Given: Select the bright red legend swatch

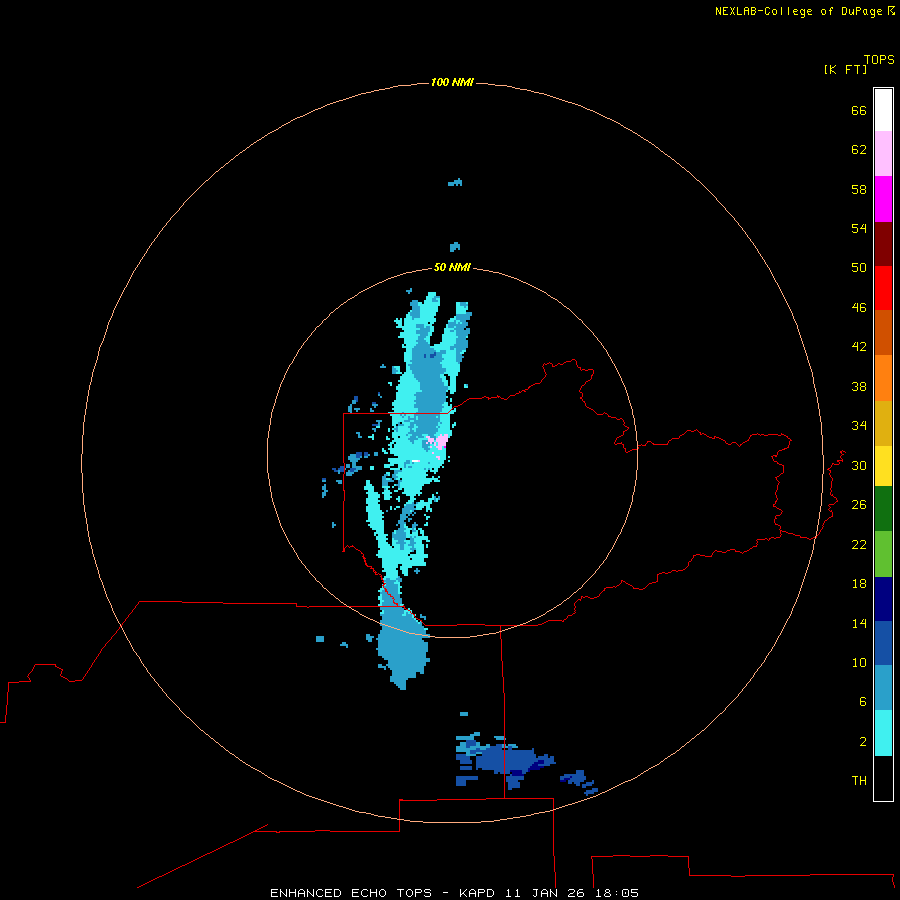Looking at the screenshot, I should (x=883, y=288).
